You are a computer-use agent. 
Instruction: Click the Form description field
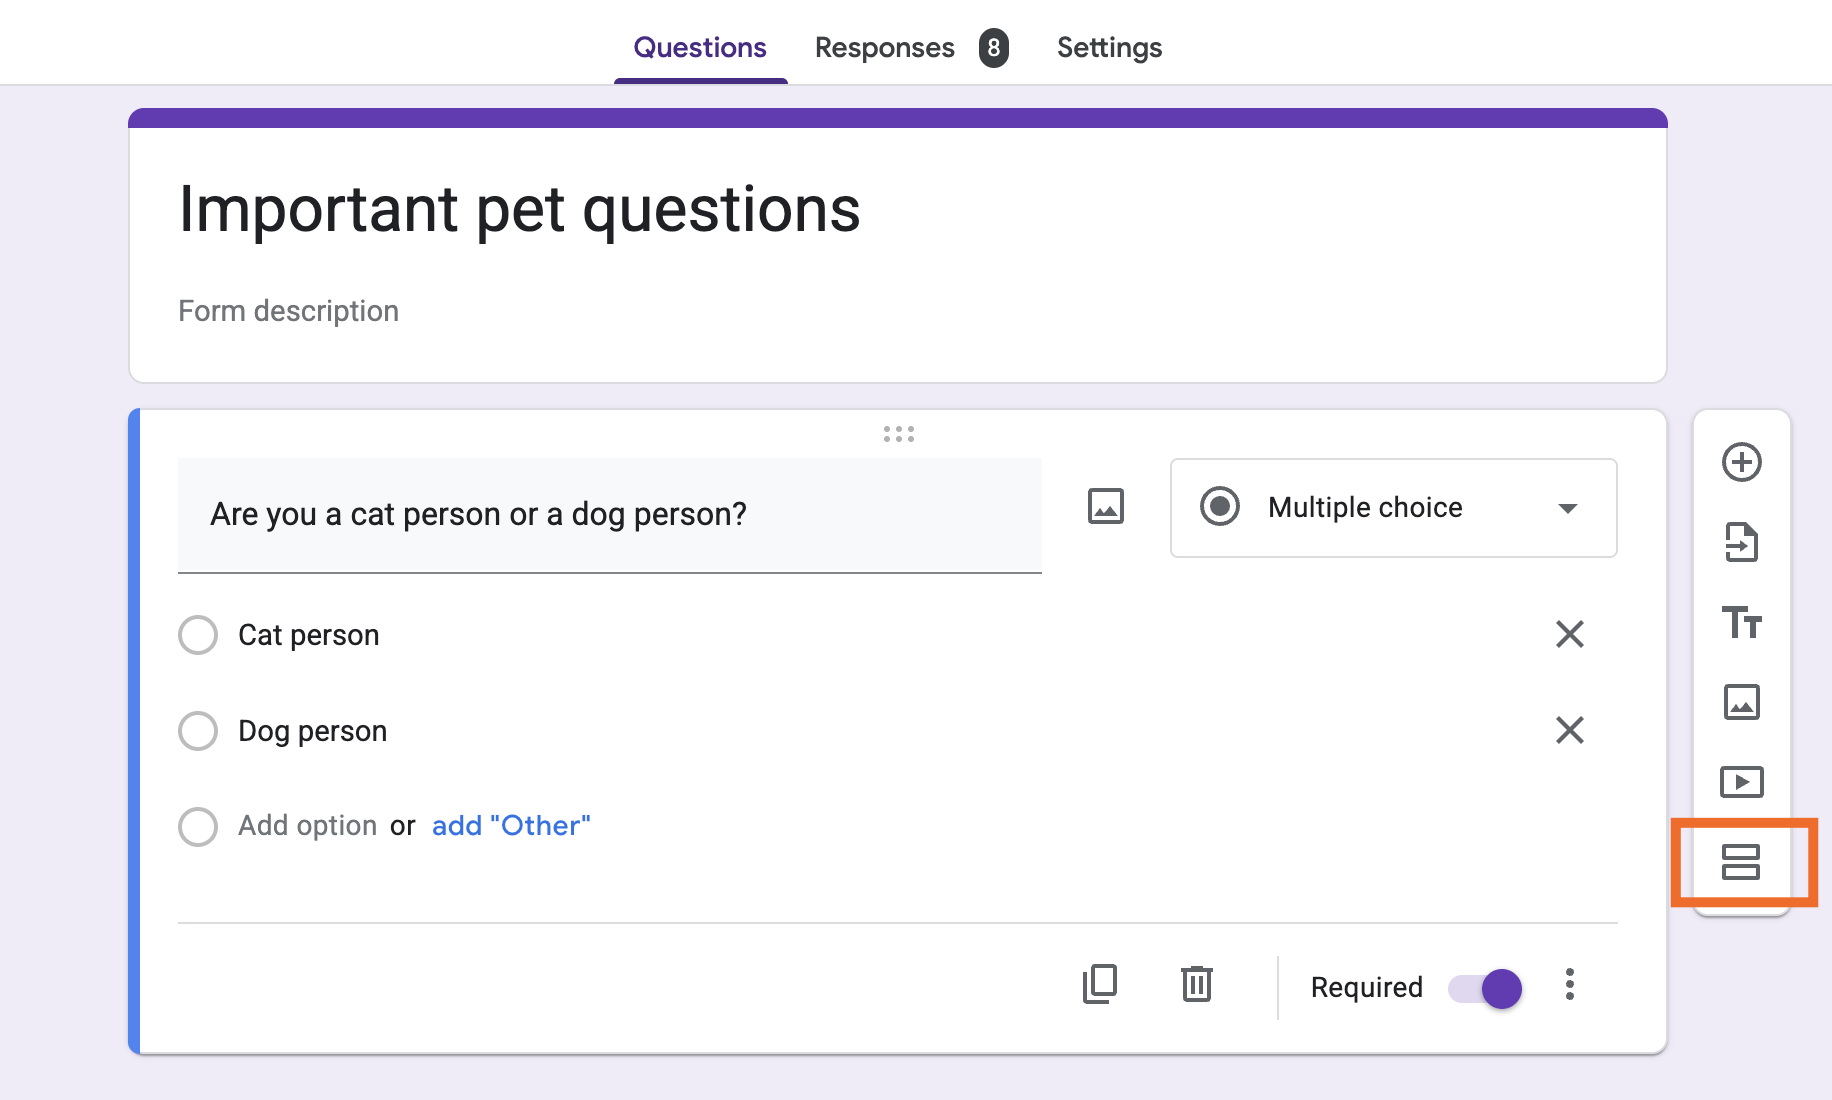click(288, 311)
